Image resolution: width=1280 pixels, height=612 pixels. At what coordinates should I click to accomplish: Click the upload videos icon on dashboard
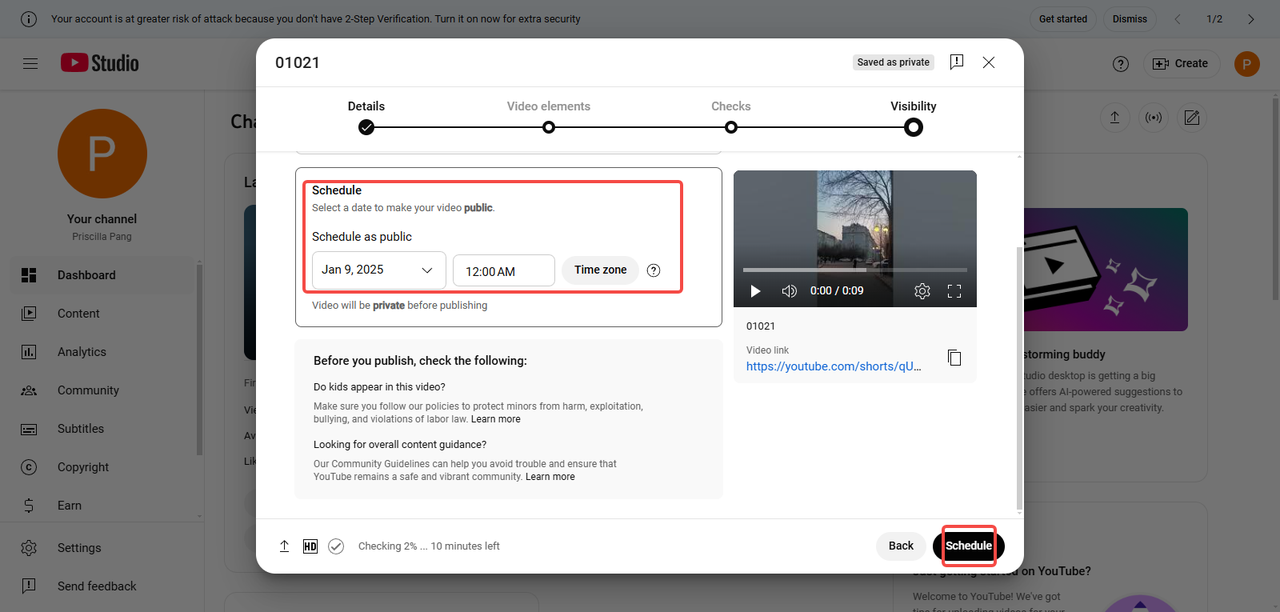tap(1115, 118)
